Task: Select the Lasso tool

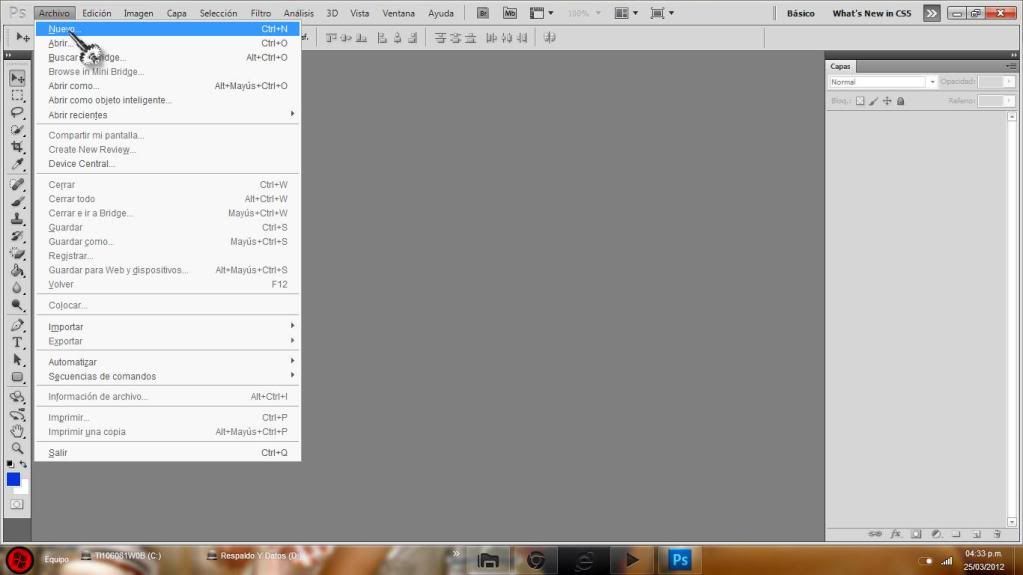Action: pyautogui.click(x=17, y=112)
